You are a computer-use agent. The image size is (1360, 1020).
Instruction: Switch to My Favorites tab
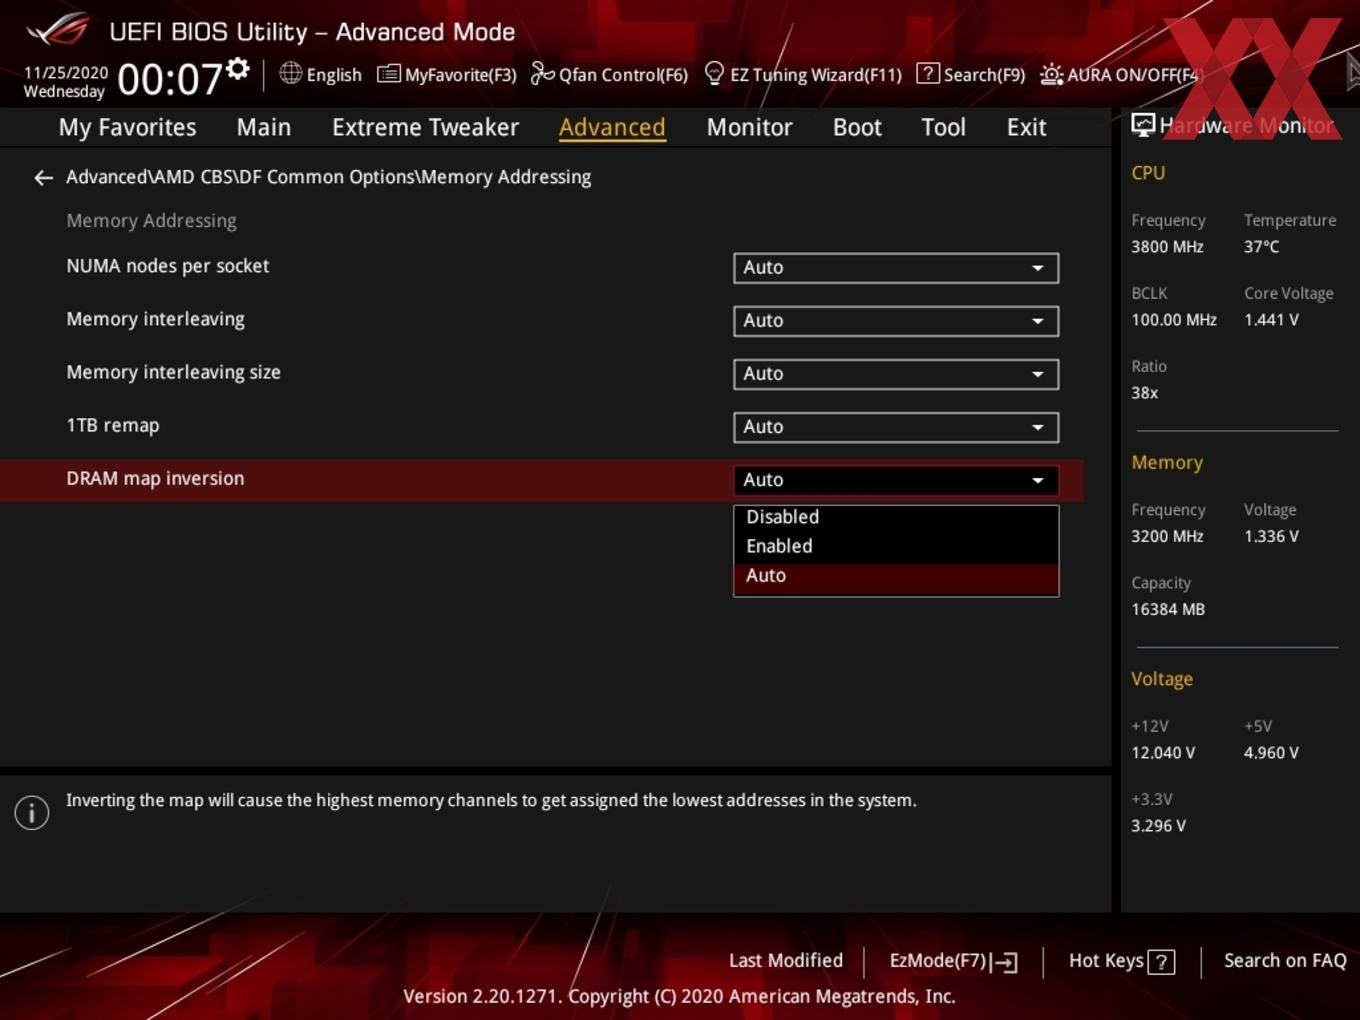point(127,127)
